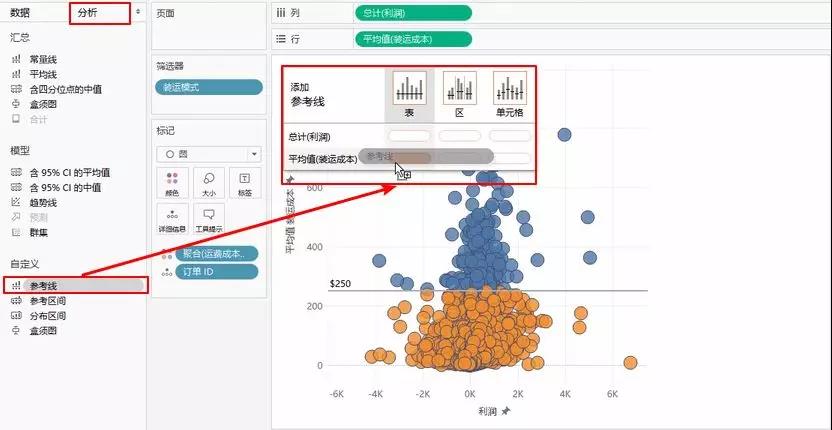
Task: Click the 总计(利润) pill on columns shelf
Action: [412, 14]
